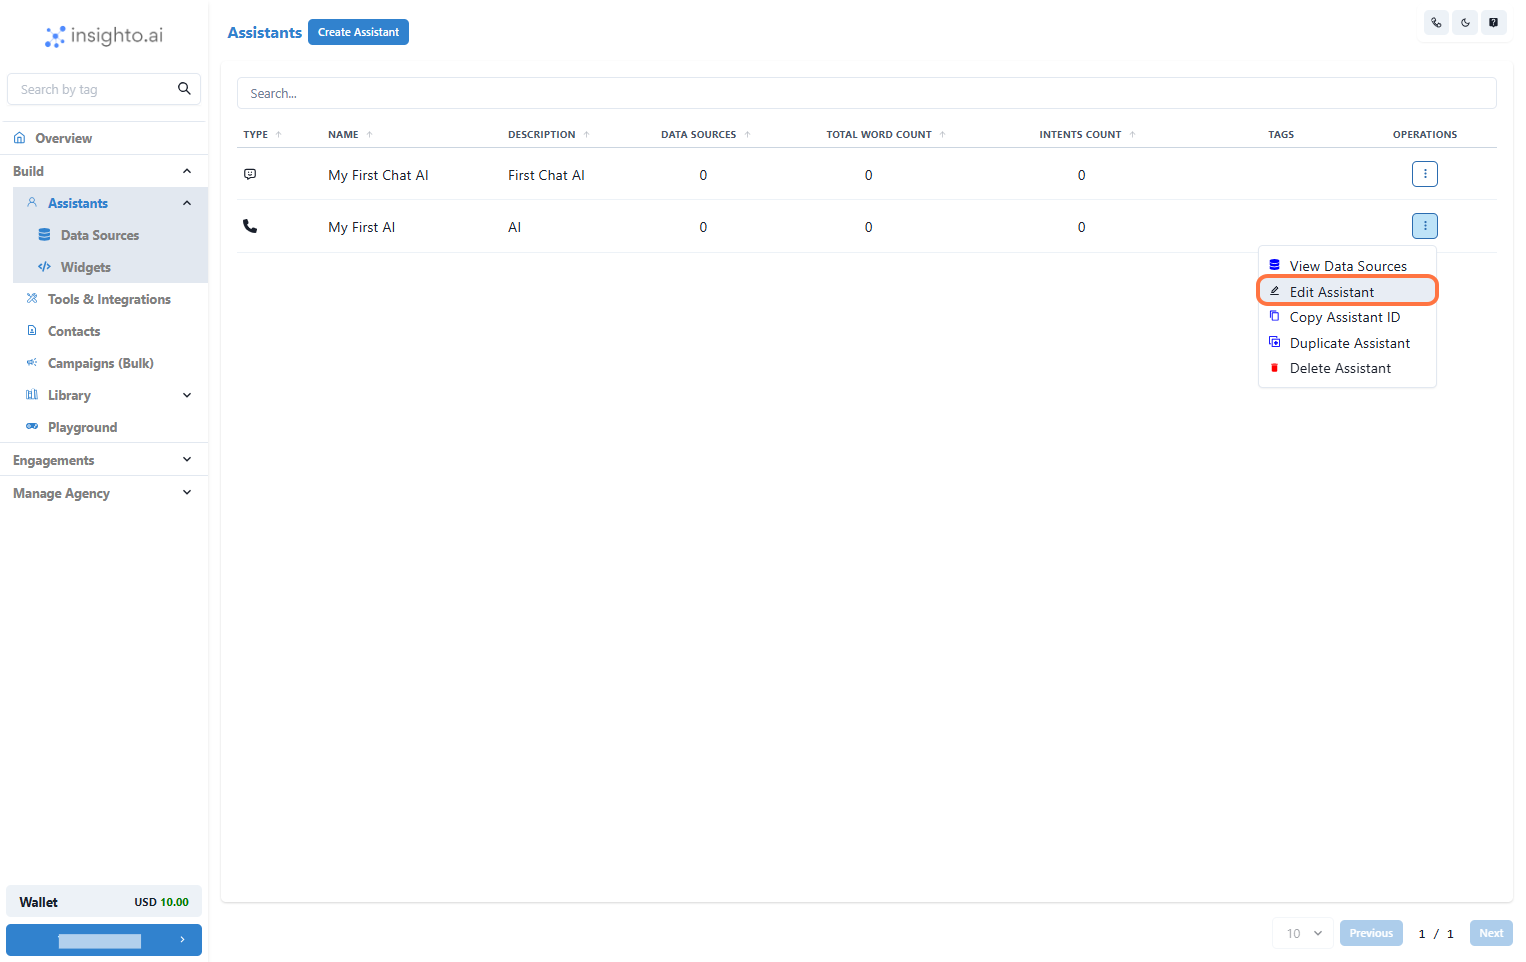Click the Next page button
The height and width of the screenshot is (962, 1526).
click(x=1491, y=933)
